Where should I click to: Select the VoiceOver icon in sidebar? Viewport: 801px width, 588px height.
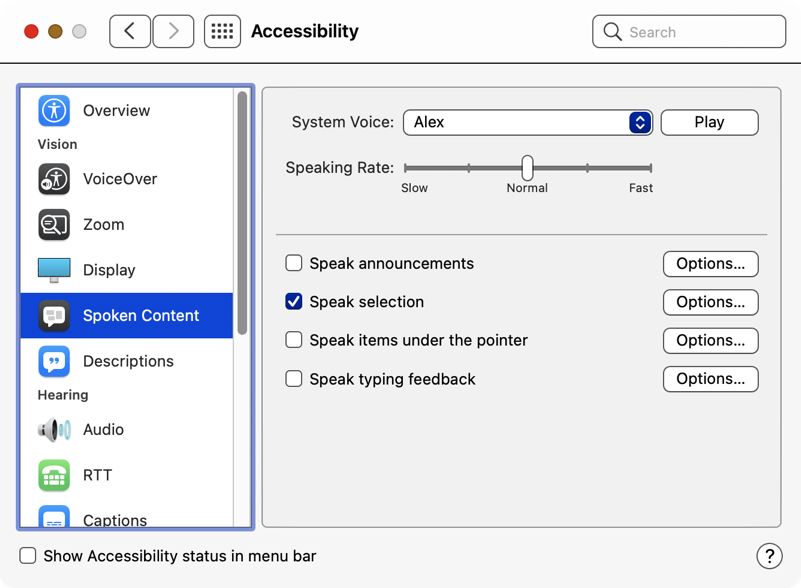pos(54,179)
